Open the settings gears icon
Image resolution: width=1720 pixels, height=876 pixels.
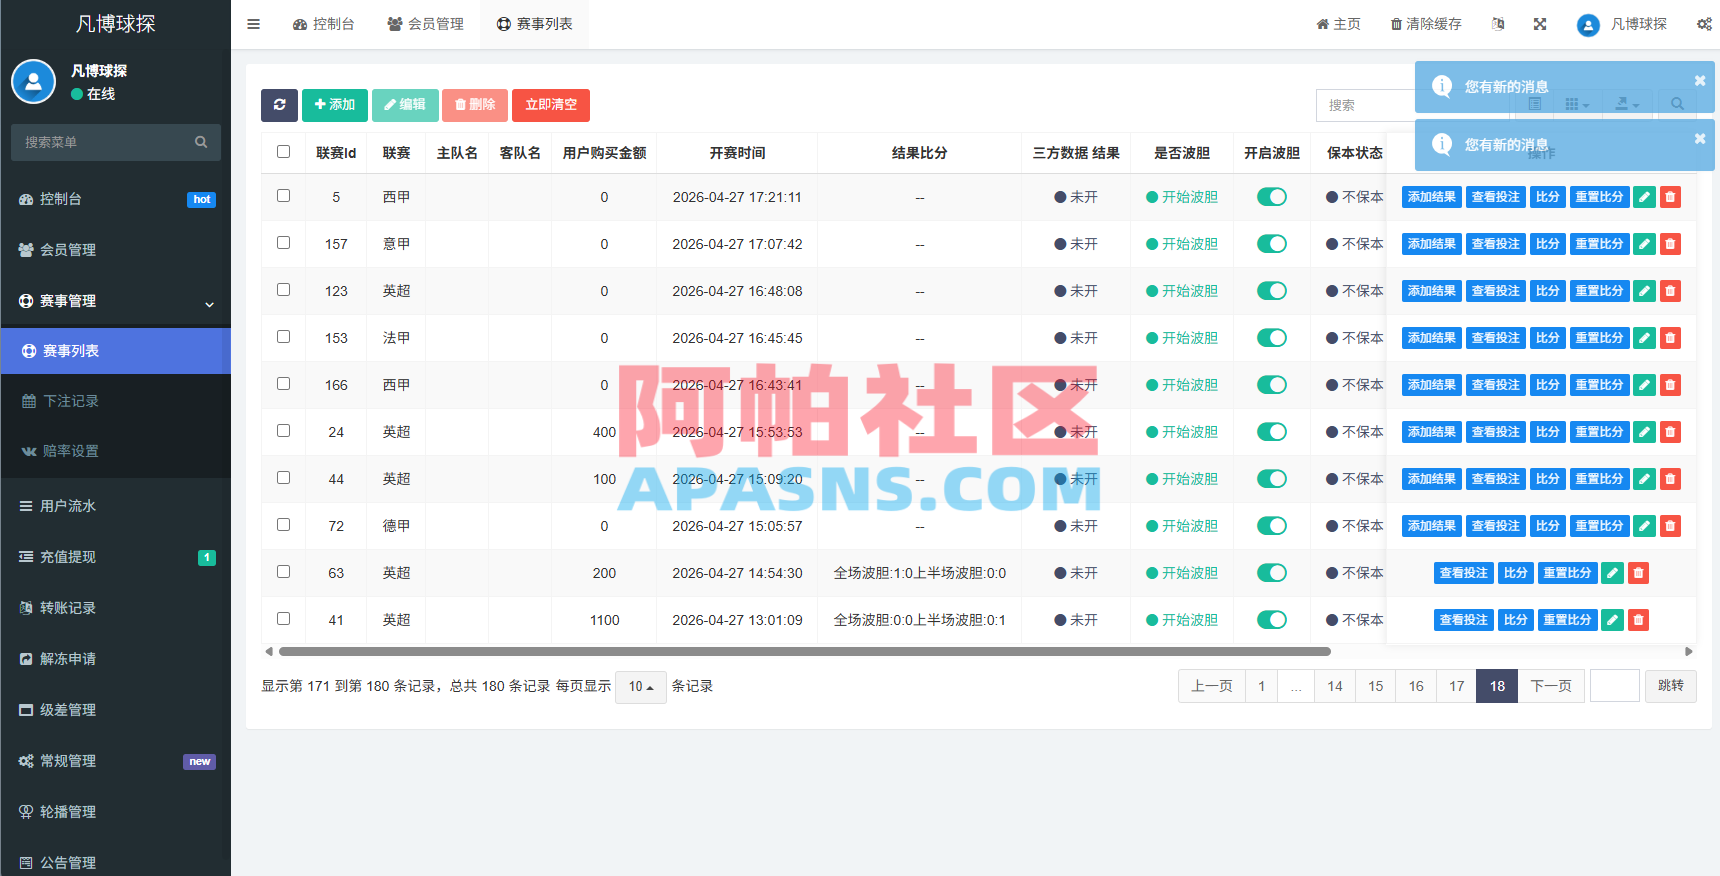pos(1704,24)
